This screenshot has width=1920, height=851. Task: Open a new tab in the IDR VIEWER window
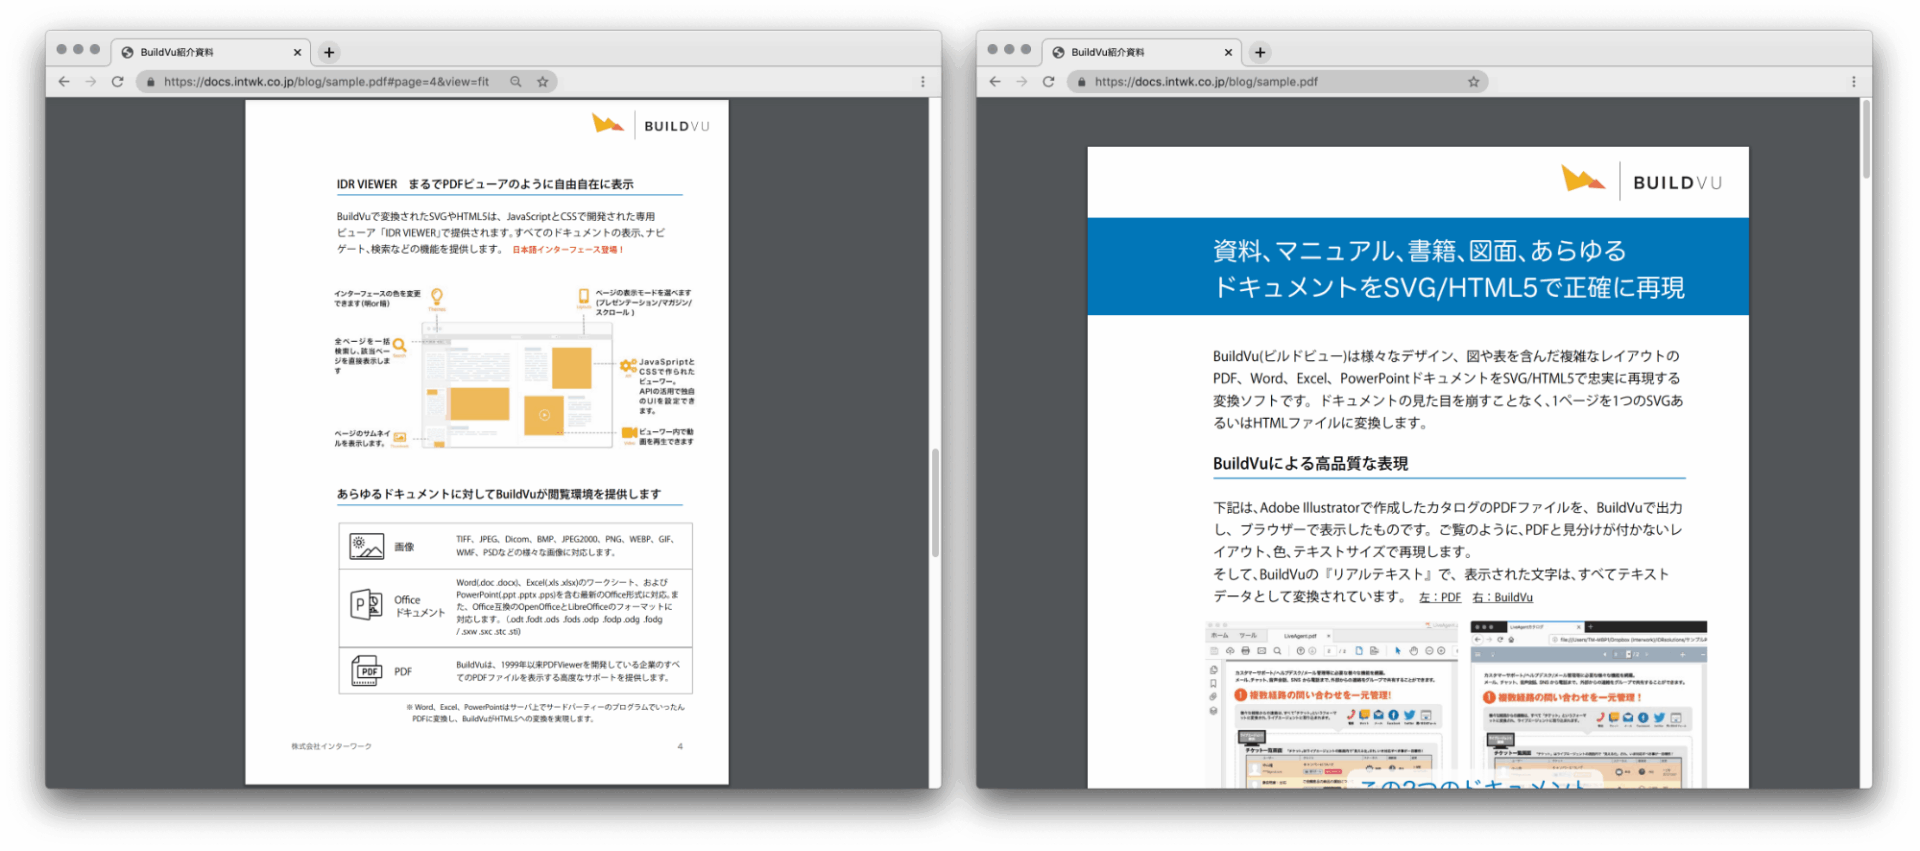coord(329,52)
